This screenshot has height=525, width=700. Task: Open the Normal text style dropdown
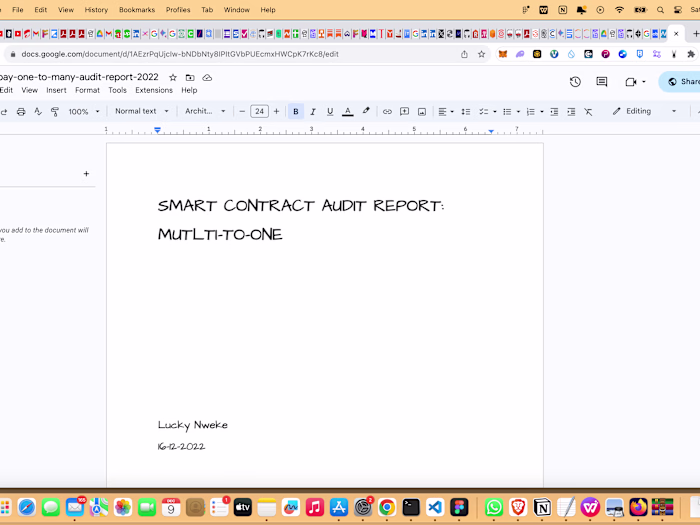point(142,111)
